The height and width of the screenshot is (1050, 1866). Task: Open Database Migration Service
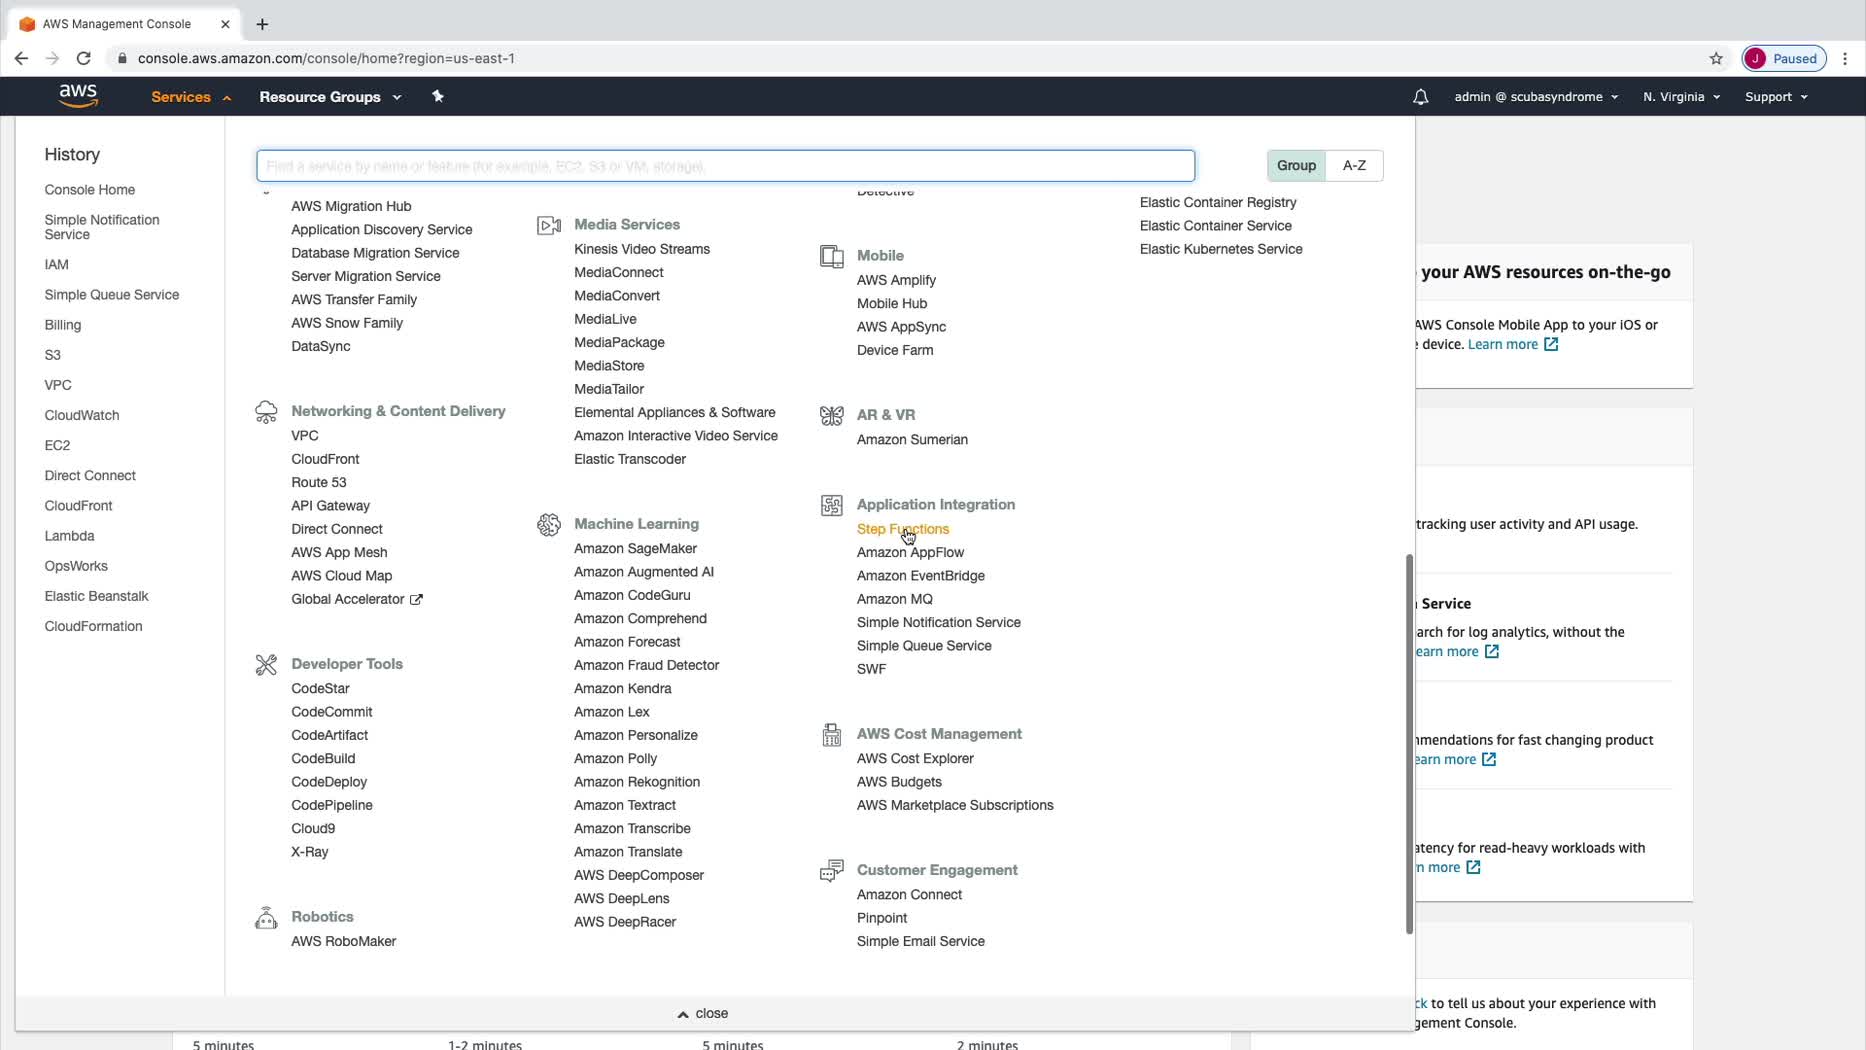pyautogui.click(x=375, y=253)
